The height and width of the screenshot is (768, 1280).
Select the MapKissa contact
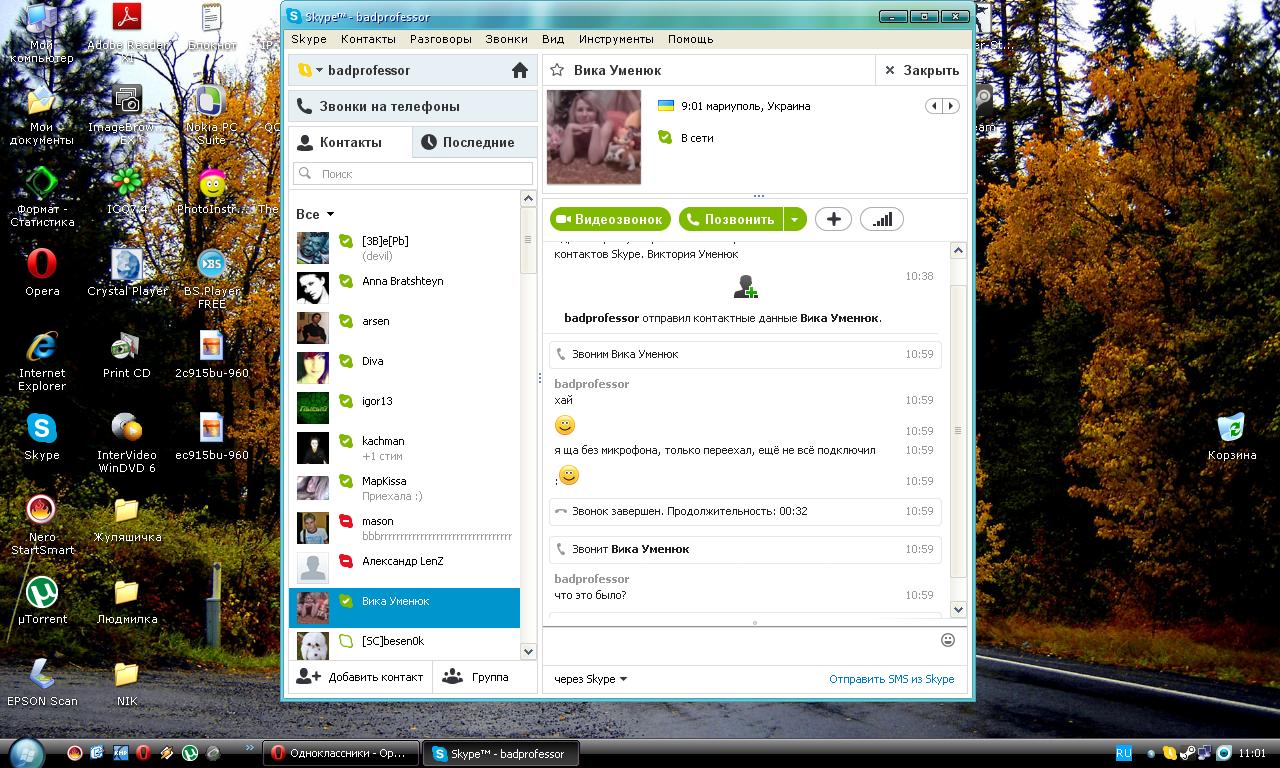click(404, 488)
